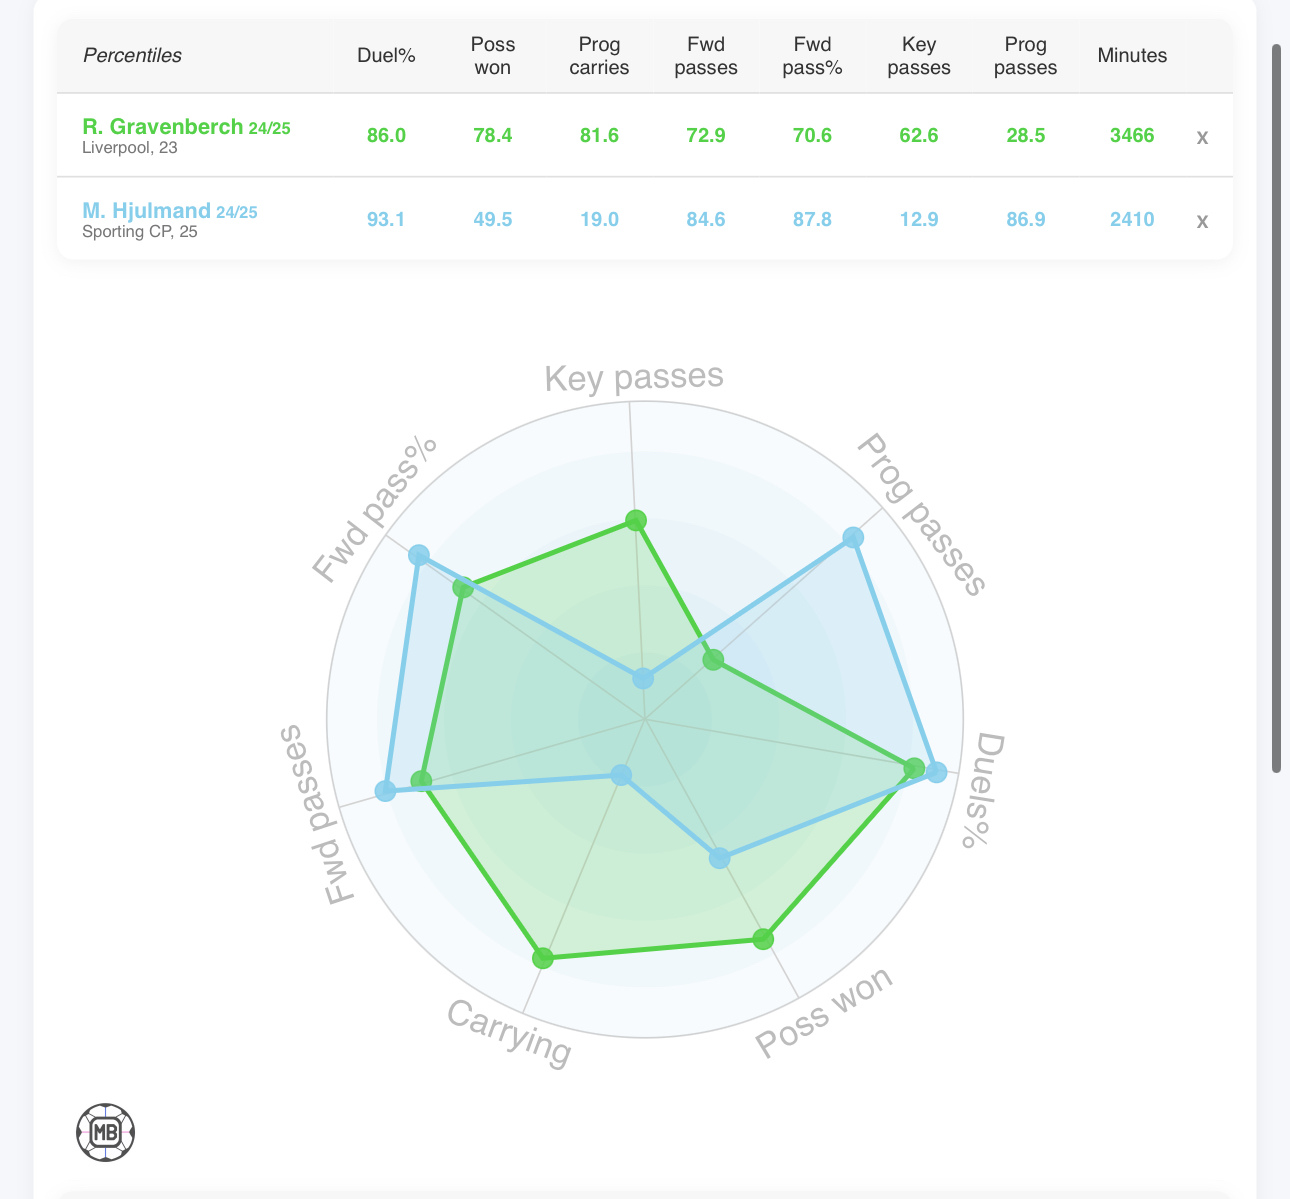The height and width of the screenshot is (1199, 1290).
Task: Remove R. Gravenberch row with x
Action: [x=1202, y=137]
